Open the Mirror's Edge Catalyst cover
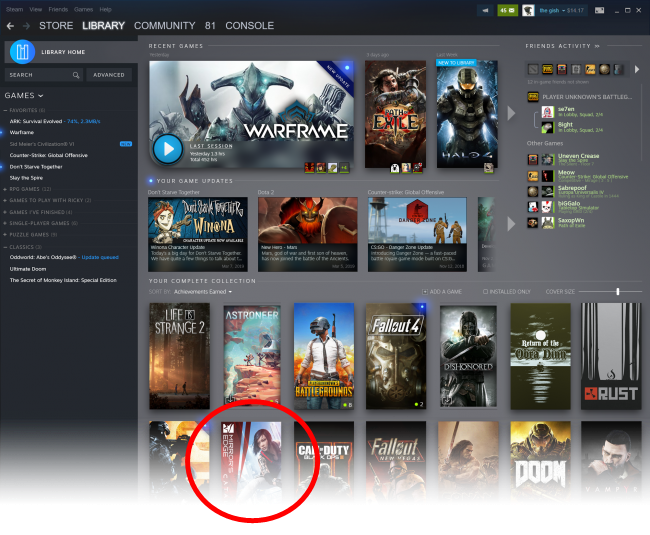The width and height of the screenshot is (650, 535). point(251,461)
